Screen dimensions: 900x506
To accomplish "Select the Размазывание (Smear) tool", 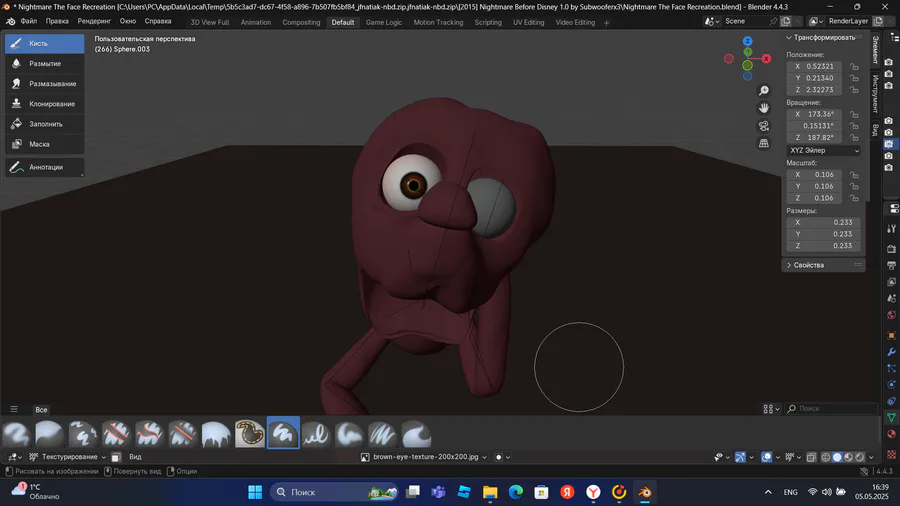I will coord(45,83).
